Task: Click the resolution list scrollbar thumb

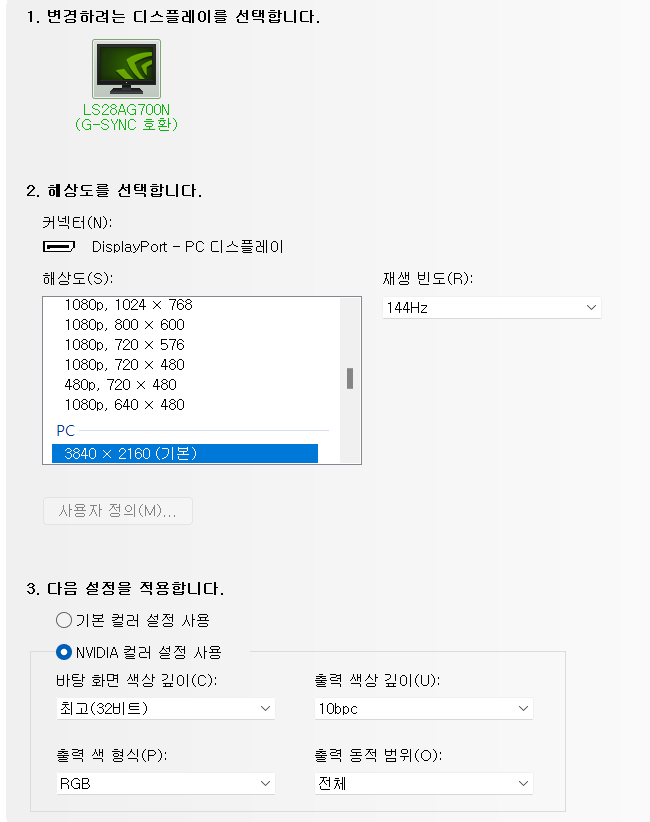Action: [x=350, y=378]
